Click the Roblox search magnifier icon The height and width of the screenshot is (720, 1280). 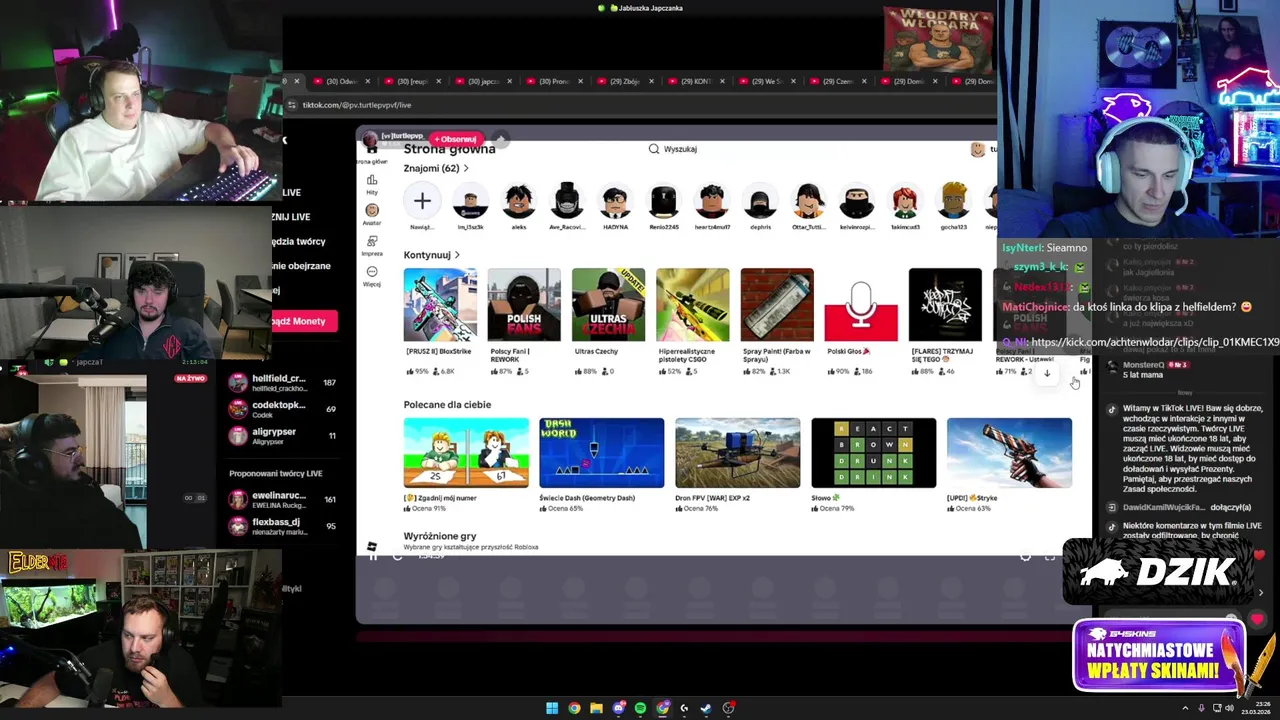[654, 149]
